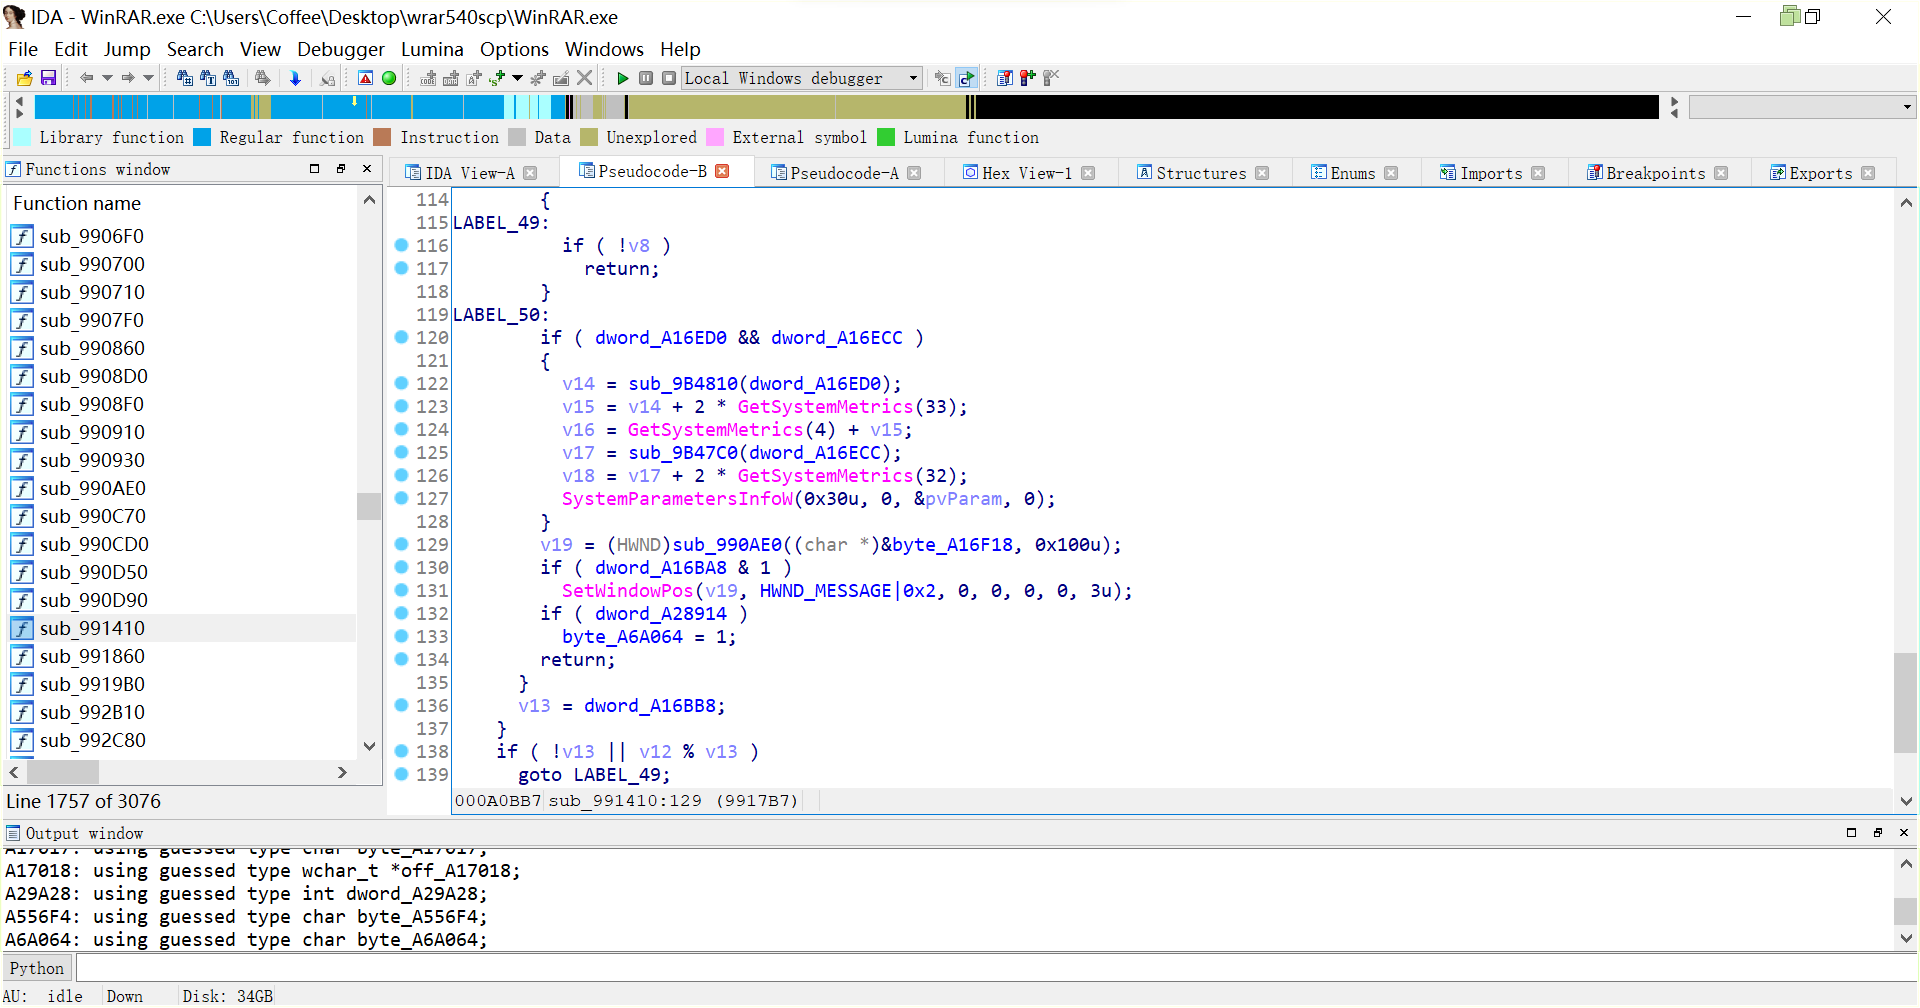The image size is (1920, 1008).
Task: Toggle breakpoint dot on line 129
Action: pyautogui.click(x=401, y=544)
